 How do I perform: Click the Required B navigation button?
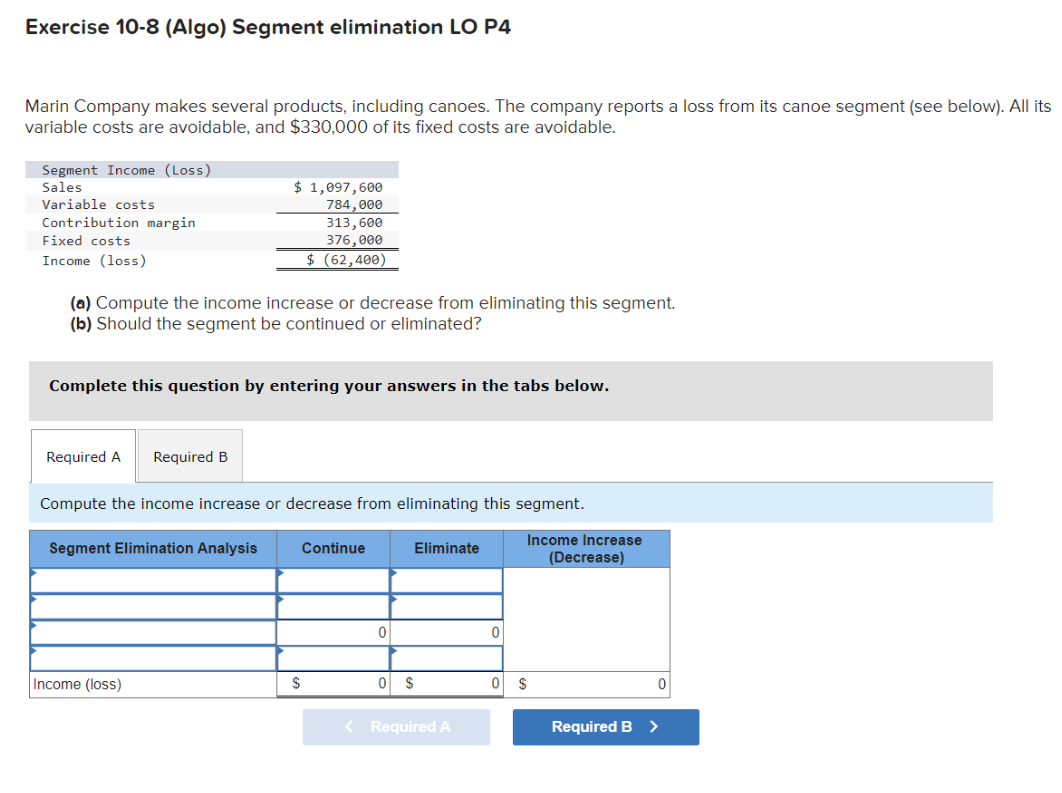click(x=605, y=727)
